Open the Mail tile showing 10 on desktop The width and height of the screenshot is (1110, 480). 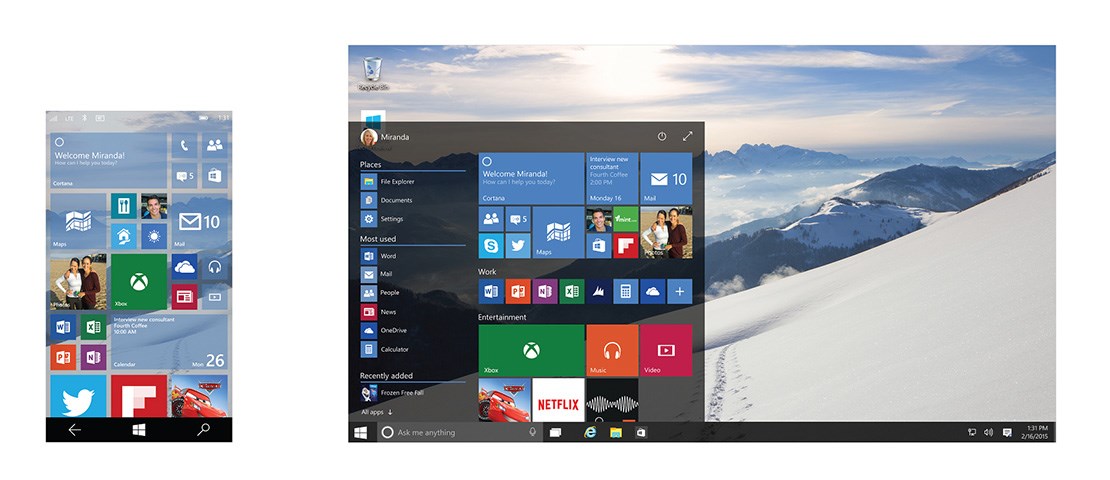tap(666, 178)
